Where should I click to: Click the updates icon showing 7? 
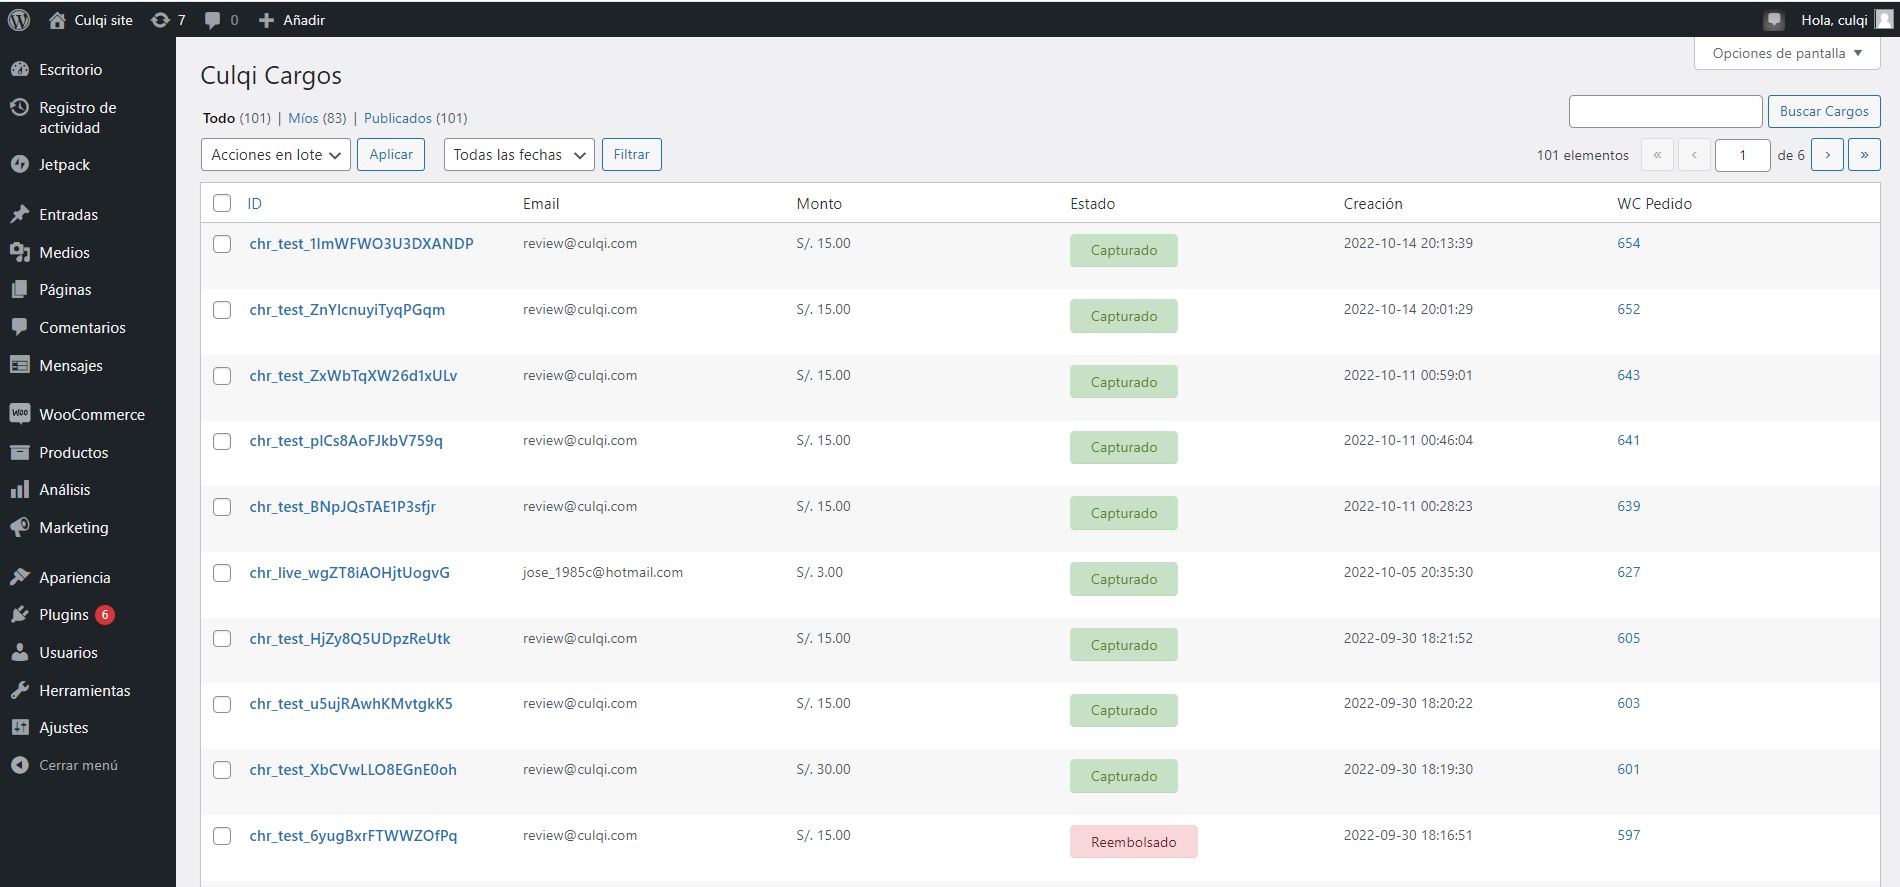click(x=160, y=20)
